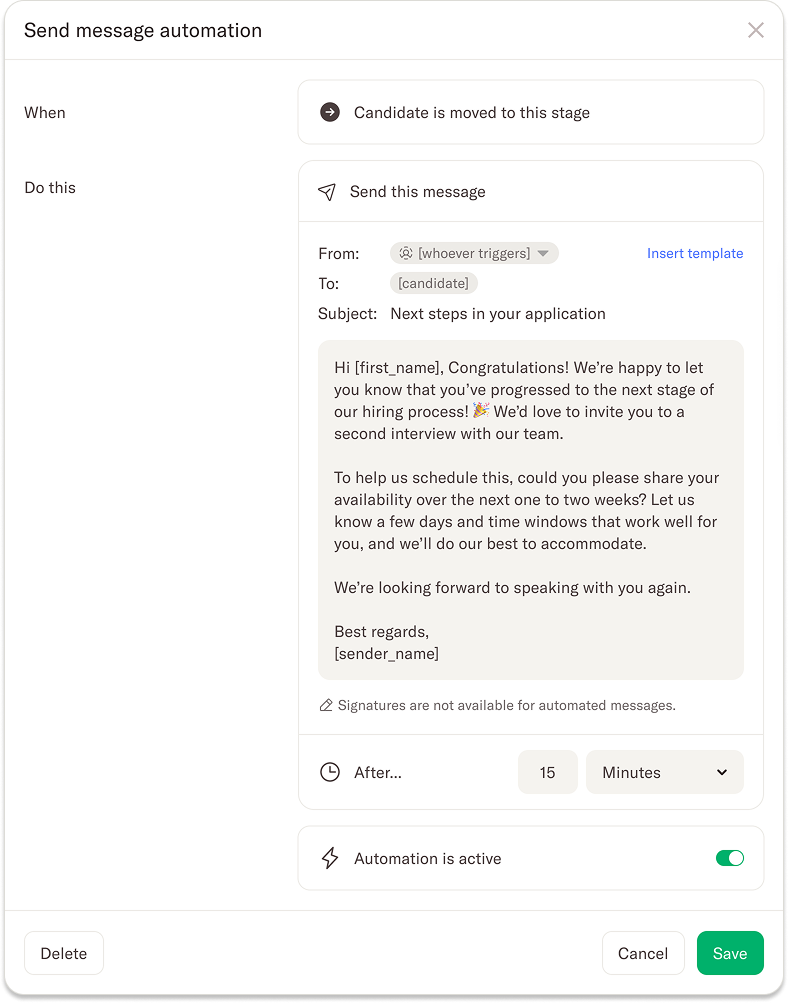The height and width of the screenshot is (1003, 788).
Task: Click the To: label
Action: (x=329, y=284)
